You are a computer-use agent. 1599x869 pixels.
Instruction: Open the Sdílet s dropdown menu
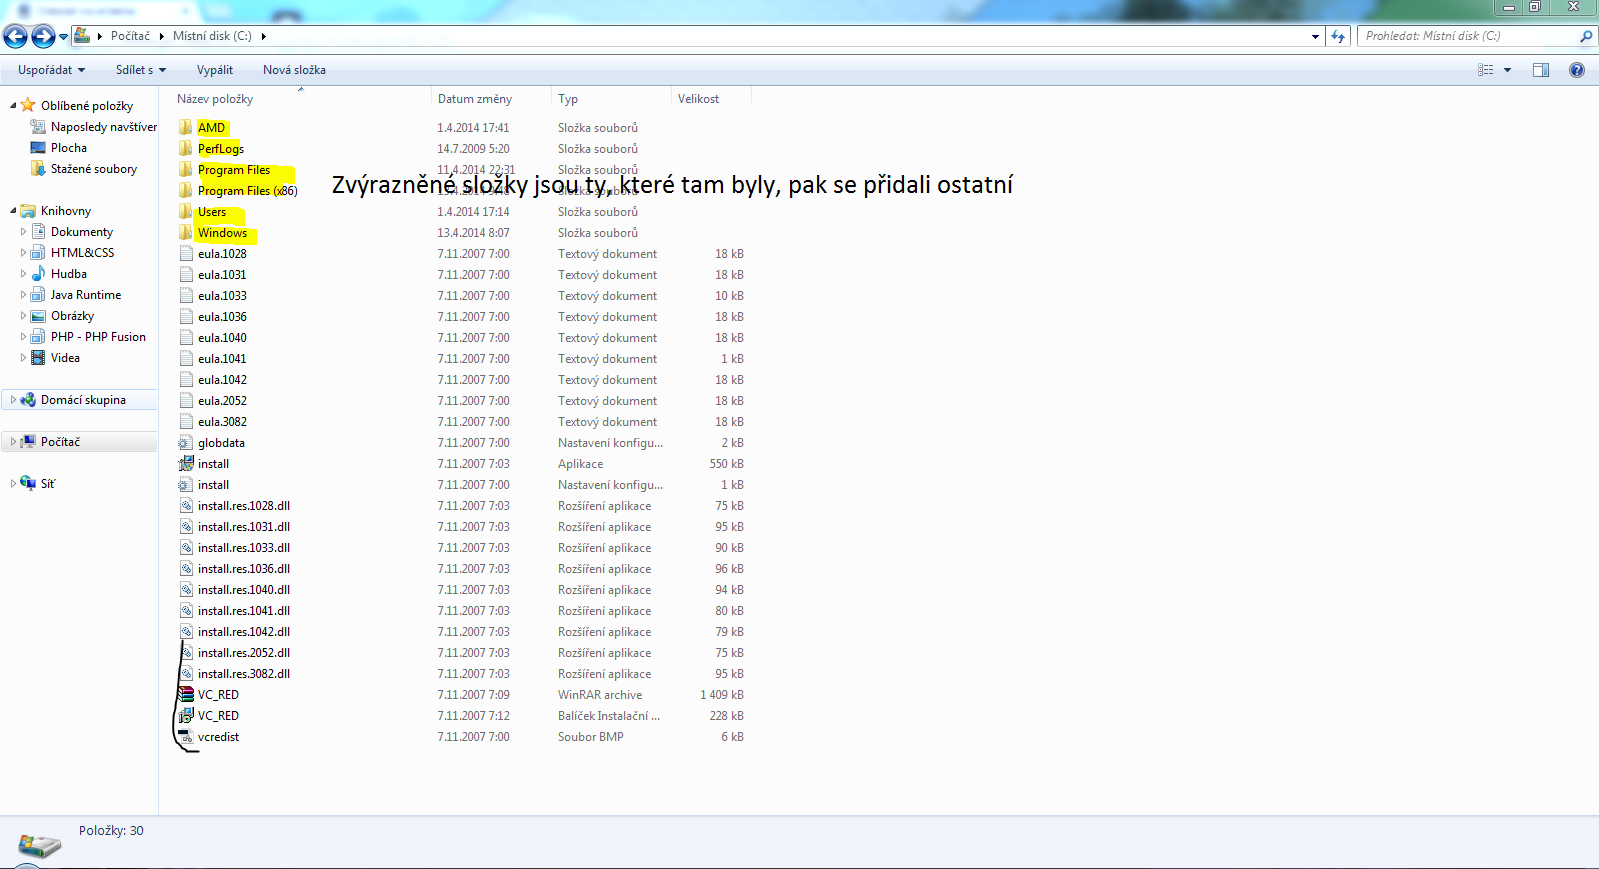(x=140, y=70)
